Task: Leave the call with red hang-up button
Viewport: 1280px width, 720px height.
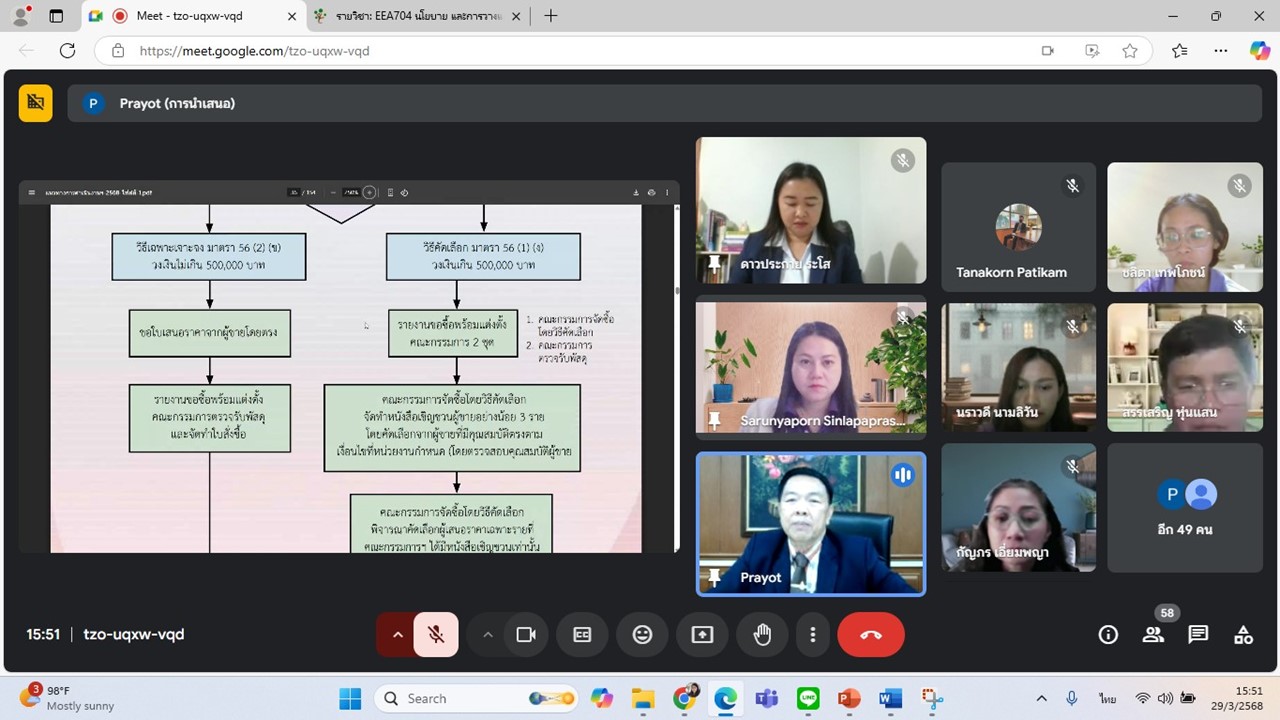Action: coord(871,634)
